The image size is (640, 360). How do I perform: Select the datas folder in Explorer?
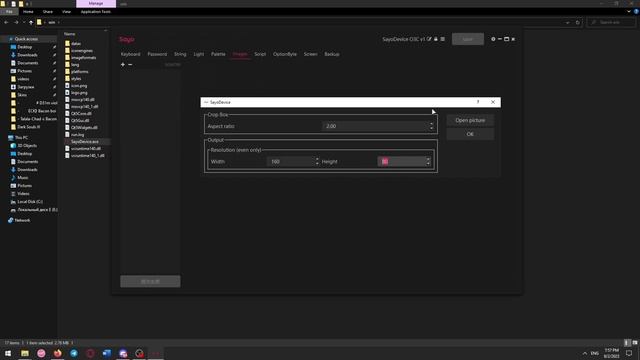coord(76,44)
